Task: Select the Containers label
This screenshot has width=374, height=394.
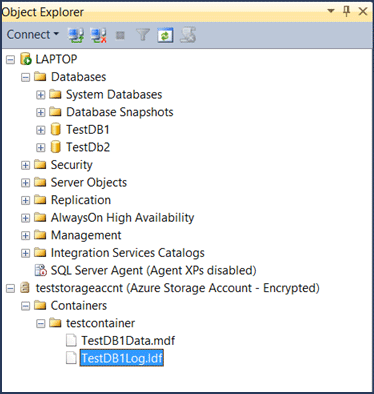Action: pyautogui.click(x=79, y=305)
